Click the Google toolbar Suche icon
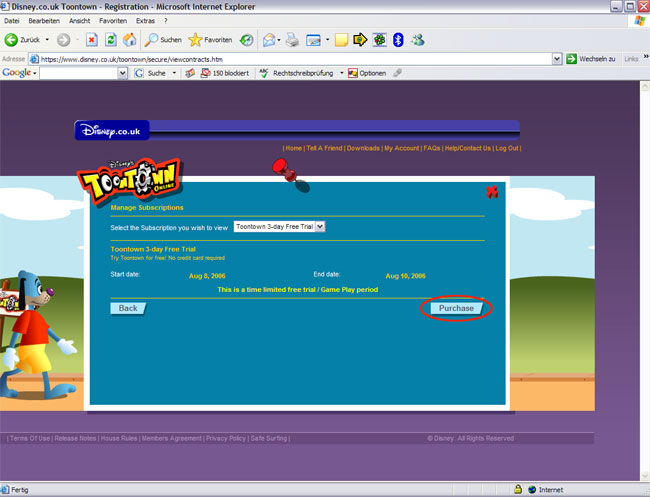Viewport: 650px width, 497px height. point(139,73)
